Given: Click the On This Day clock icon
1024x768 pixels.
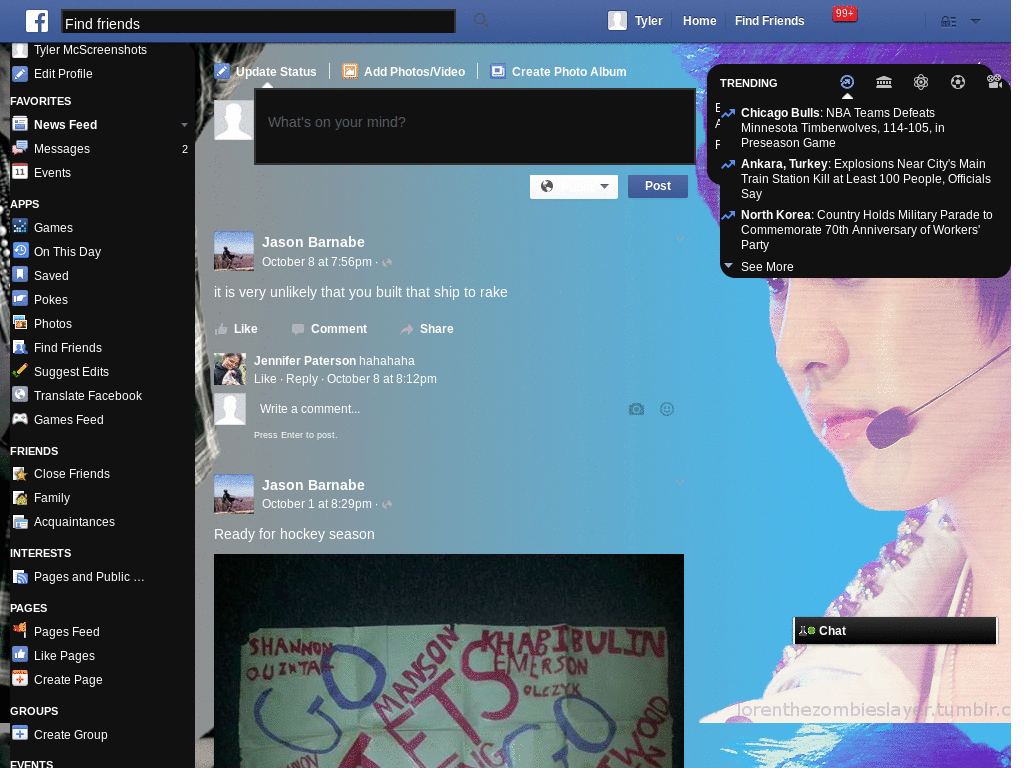Looking at the screenshot, I should pyautogui.click(x=20, y=251).
